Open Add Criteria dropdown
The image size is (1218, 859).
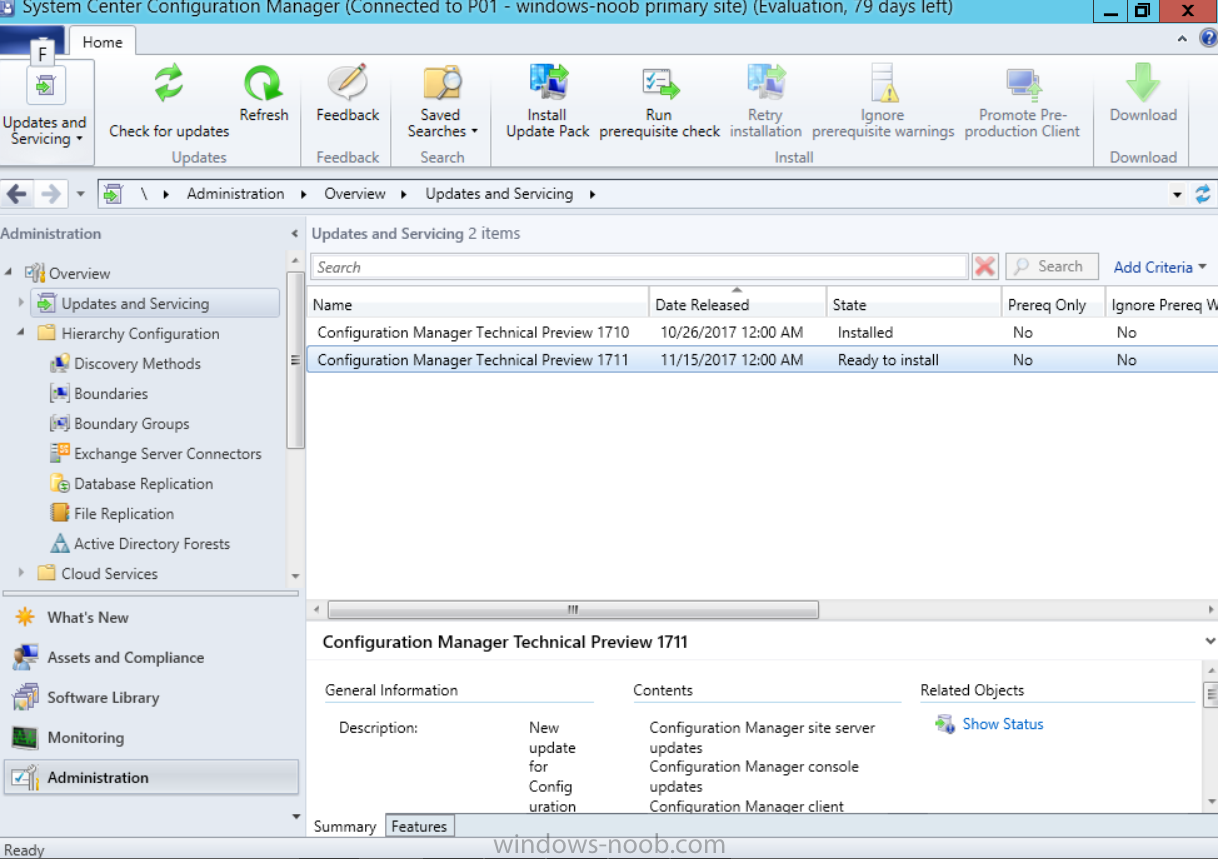pos(1160,267)
